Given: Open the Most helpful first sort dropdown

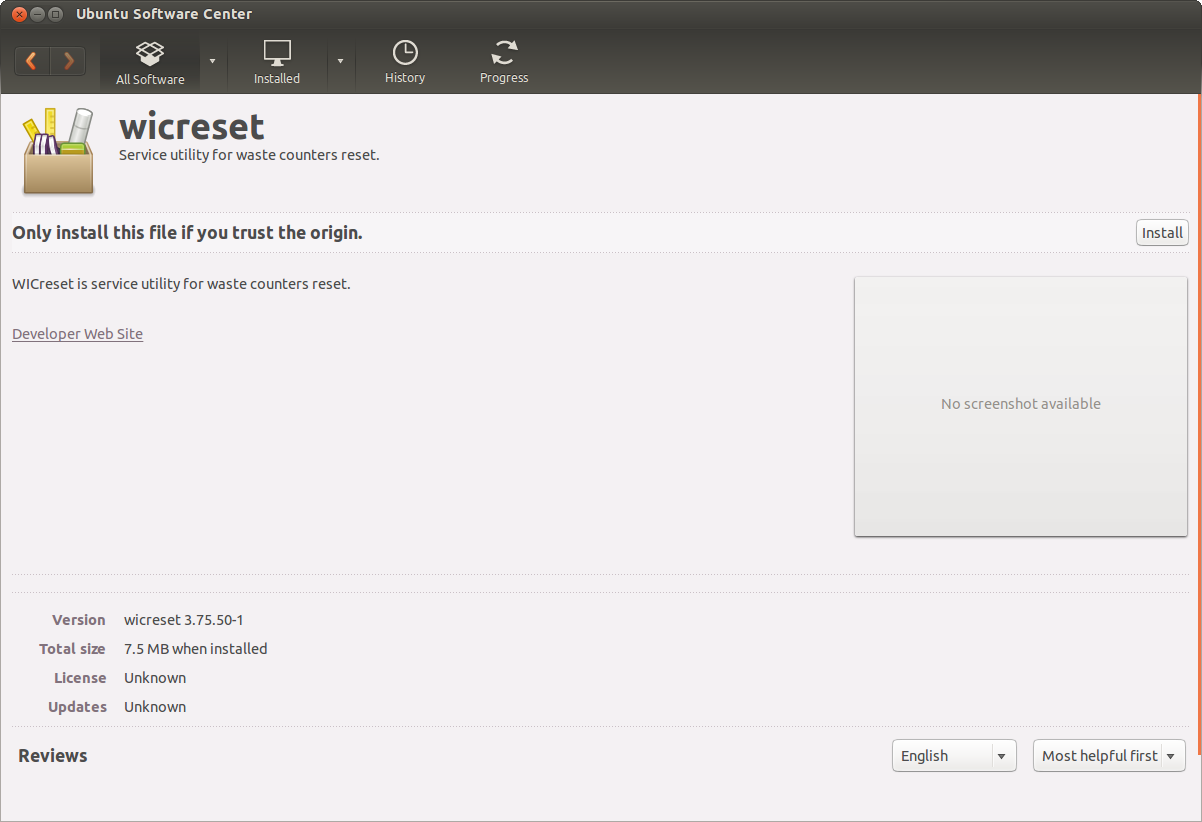Looking at the screenshot, I should [1109, 756].
